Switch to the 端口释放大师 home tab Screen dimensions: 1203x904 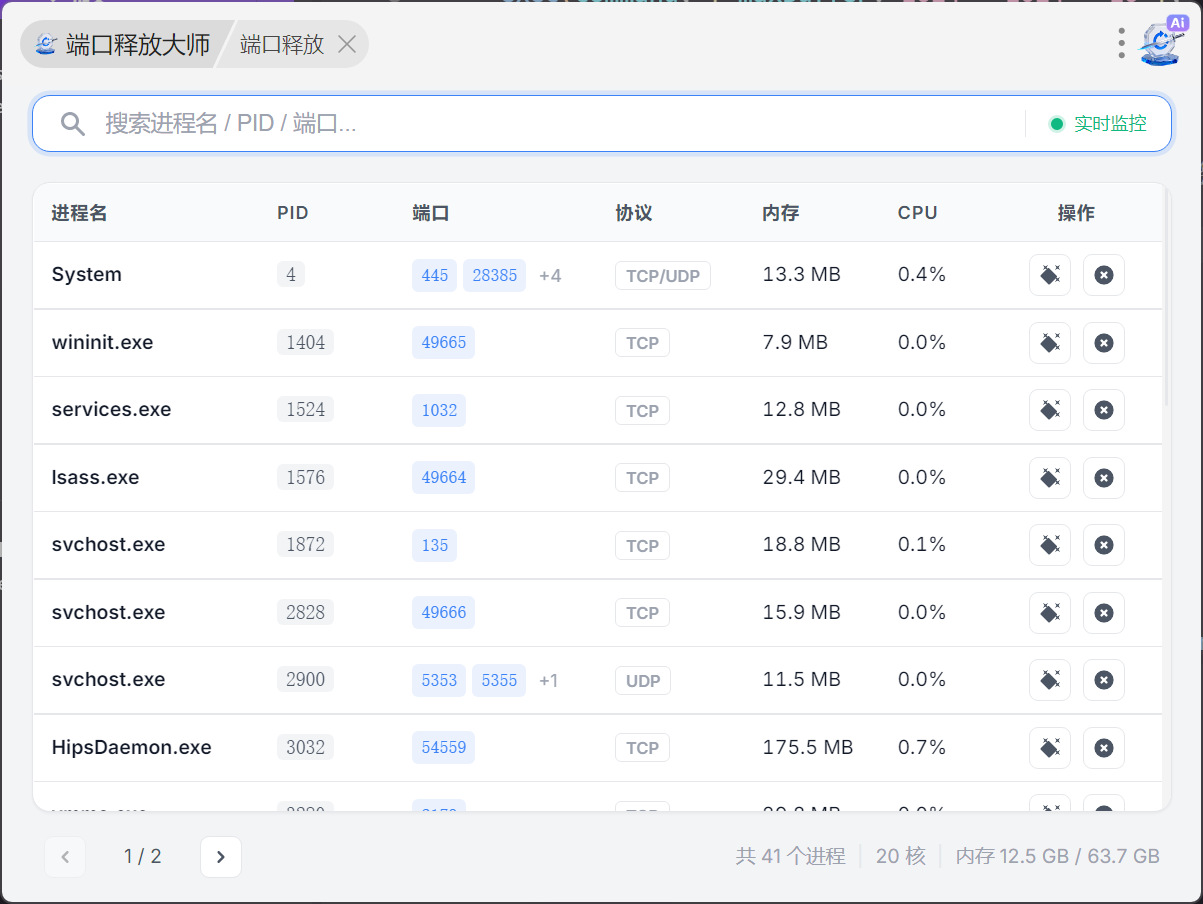point(124,45)
